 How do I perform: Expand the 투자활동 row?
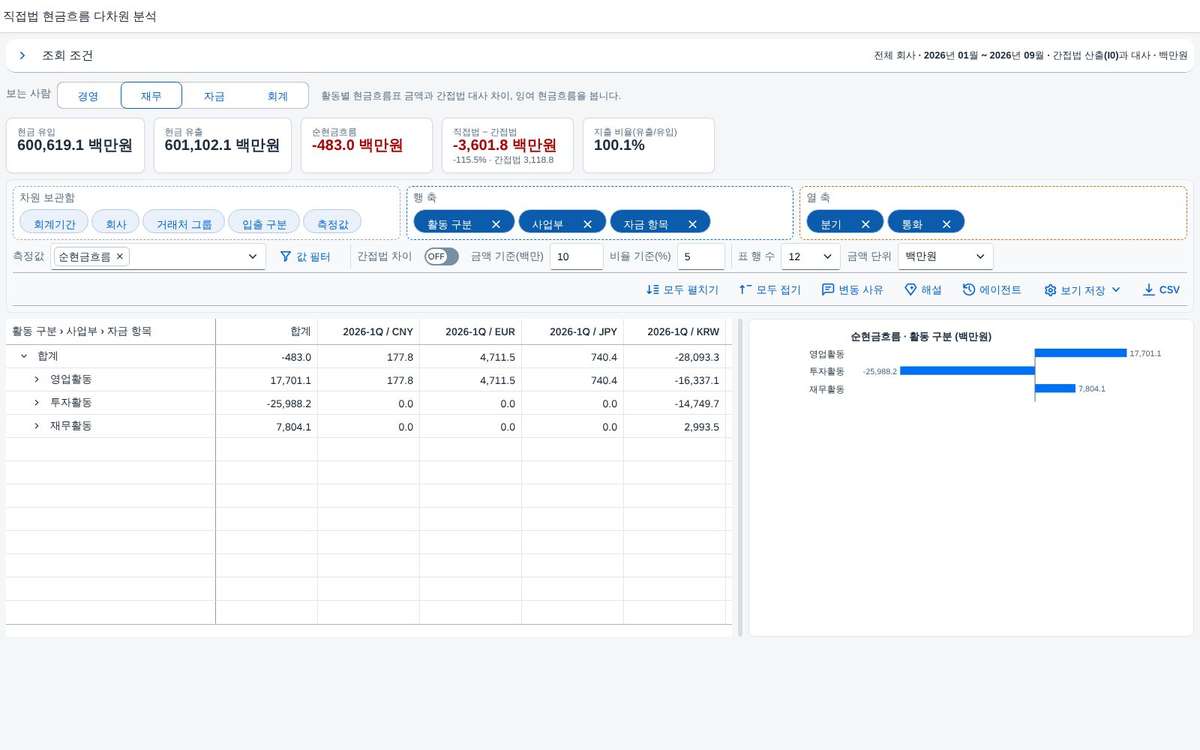[x=37, y=402]
